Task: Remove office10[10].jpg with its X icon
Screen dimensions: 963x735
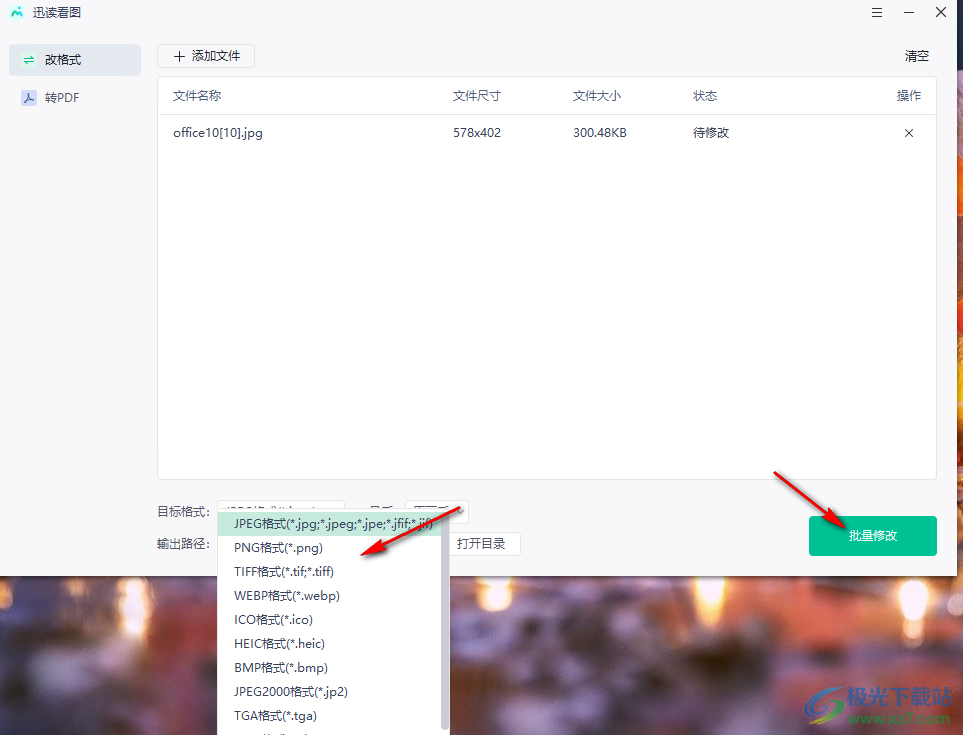Action: pyautogui.click(x=908, y=133)
